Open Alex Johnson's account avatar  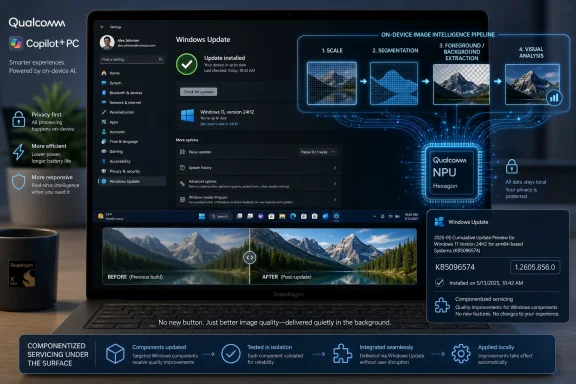[x=107, y=43]
